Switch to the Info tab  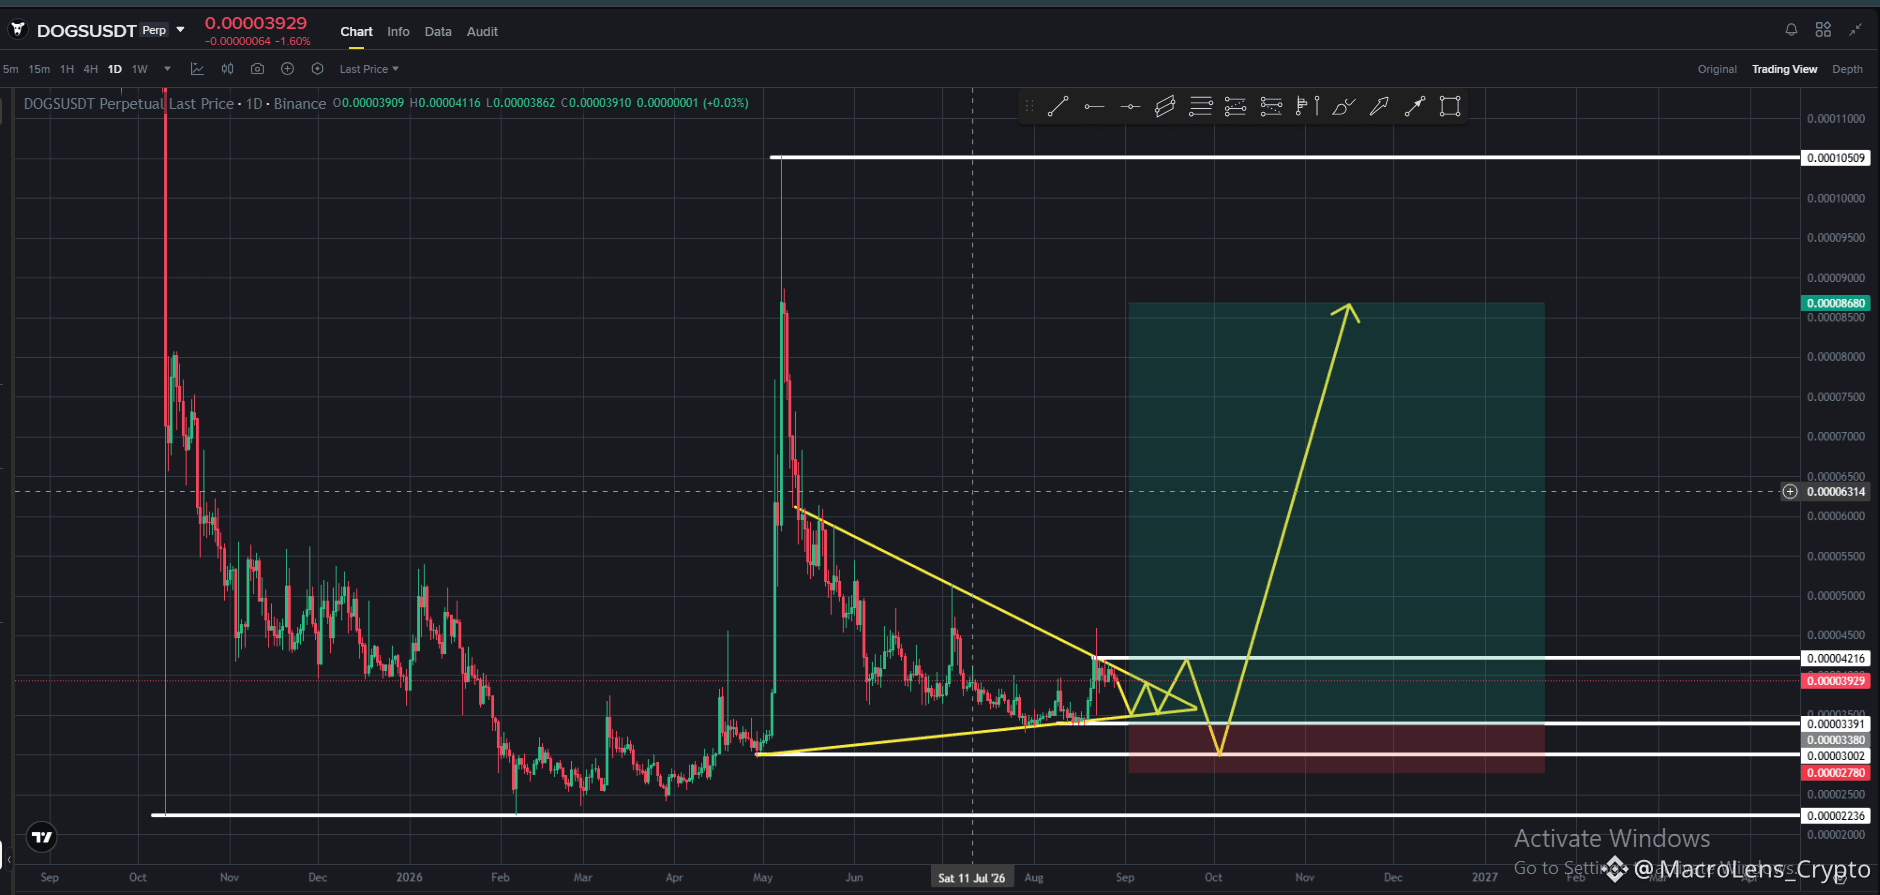tap(398, 32)
